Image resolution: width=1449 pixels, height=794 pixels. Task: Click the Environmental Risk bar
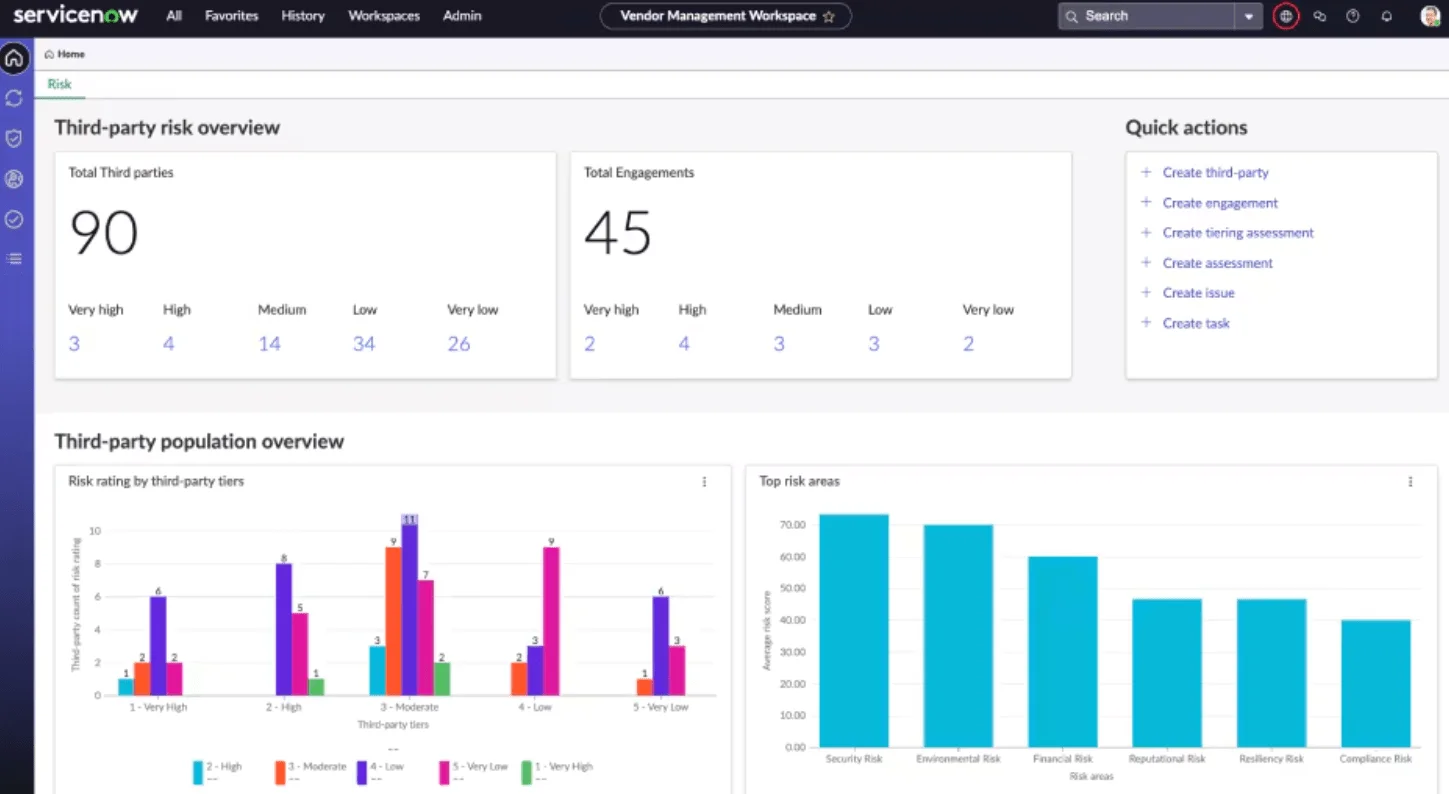coord(958,636)
